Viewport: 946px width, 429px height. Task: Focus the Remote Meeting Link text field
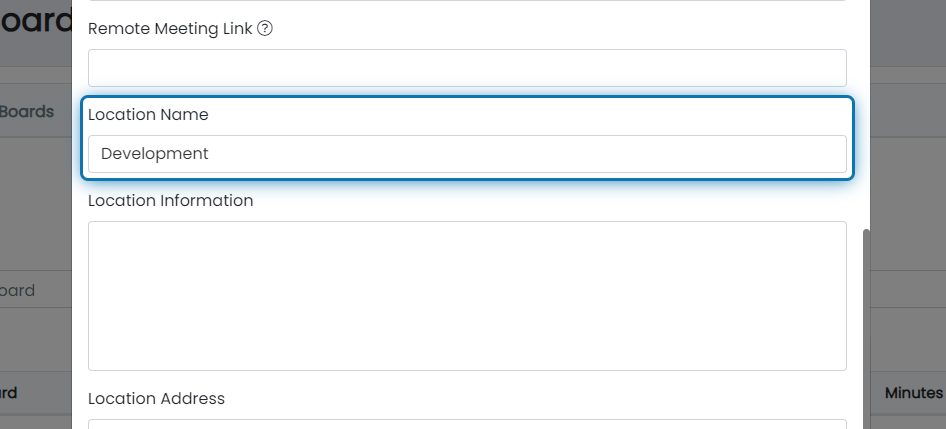click(467, 68)
